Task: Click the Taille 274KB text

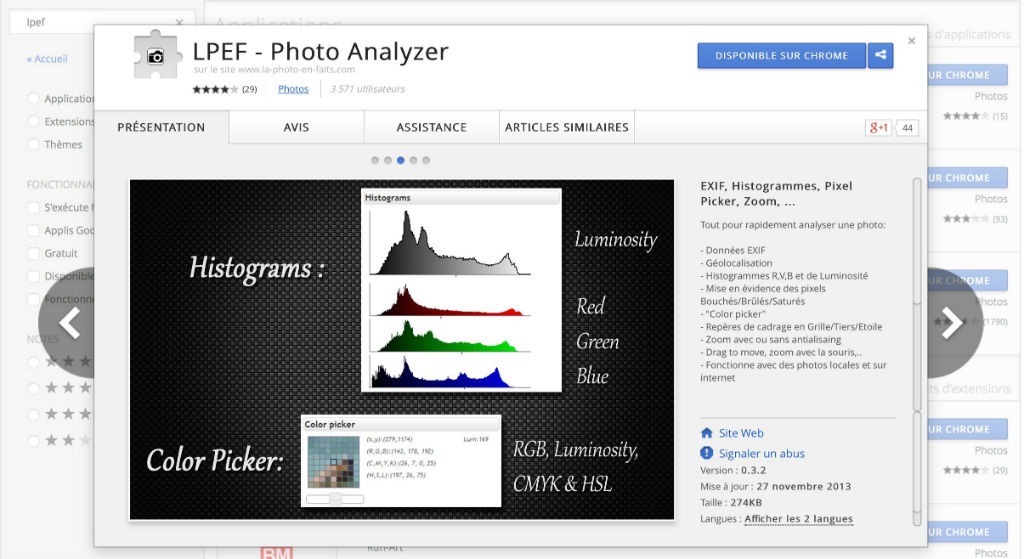Action: click(731, 503)
